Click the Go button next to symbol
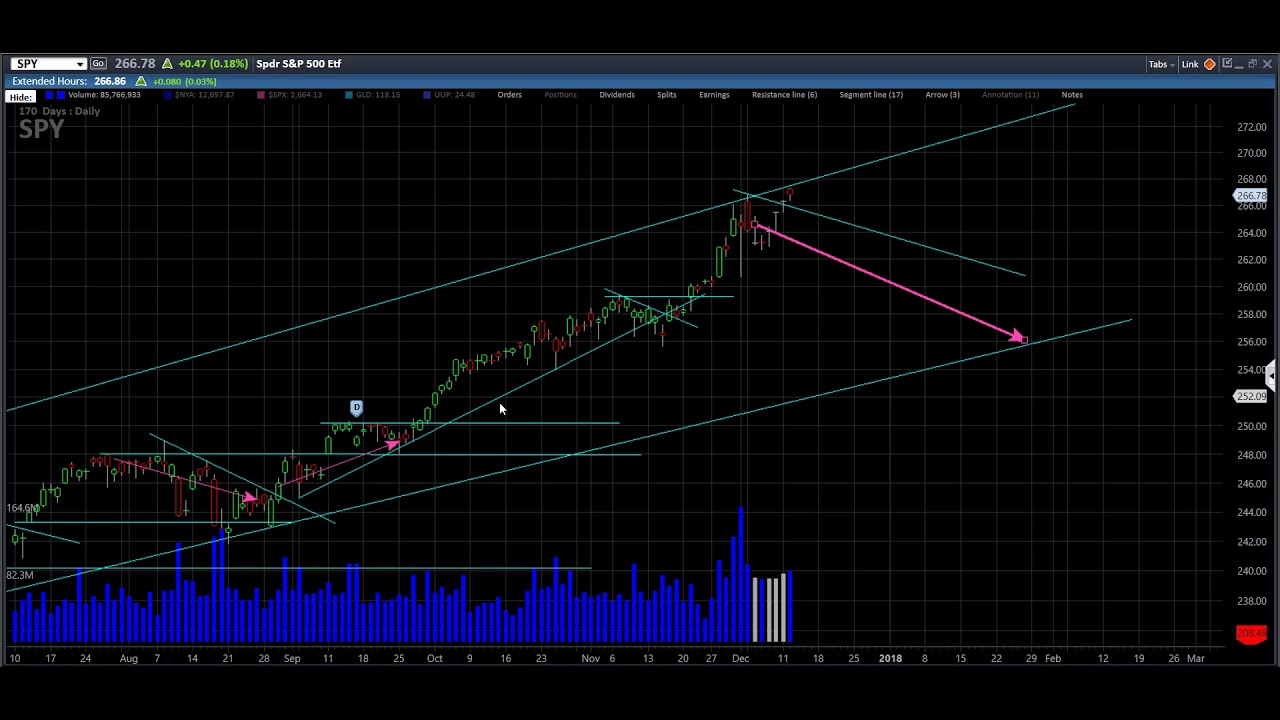 click(x=98, y=64)
